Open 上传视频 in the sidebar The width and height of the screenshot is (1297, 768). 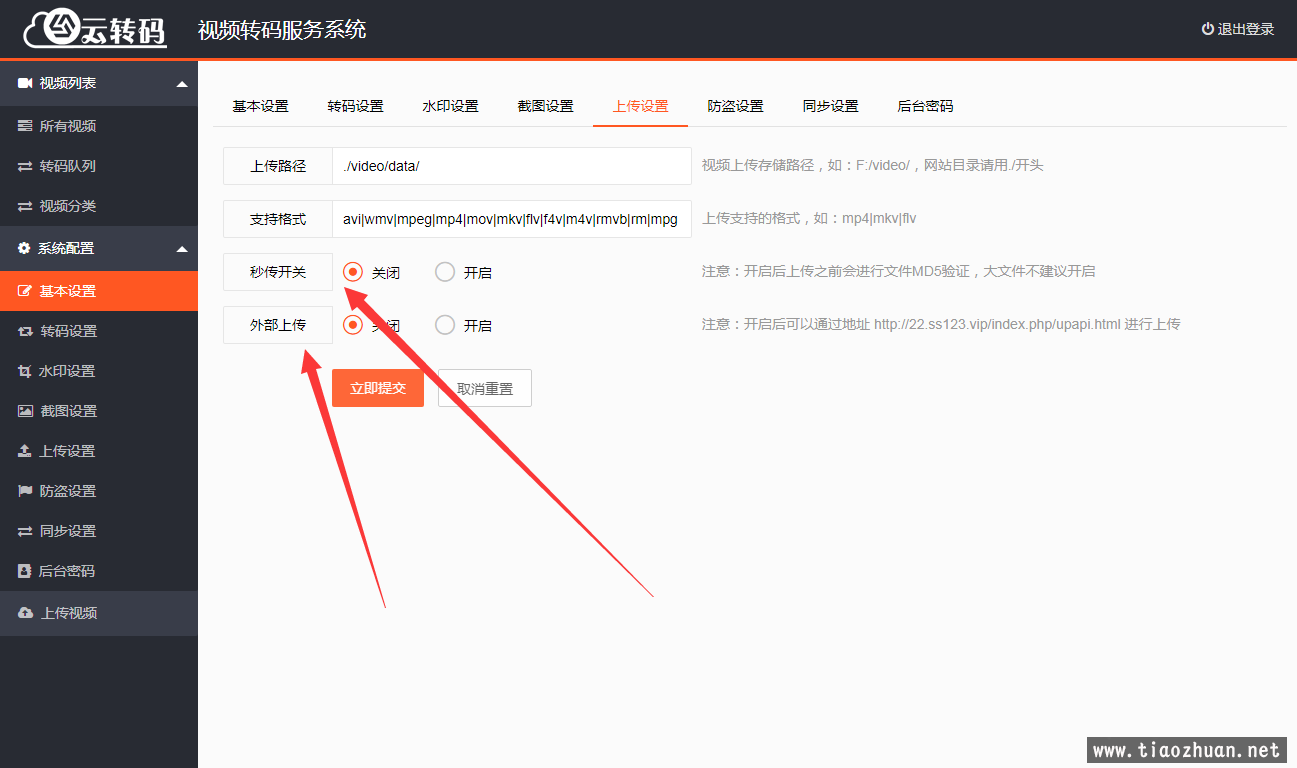click(x=99, y=613)
